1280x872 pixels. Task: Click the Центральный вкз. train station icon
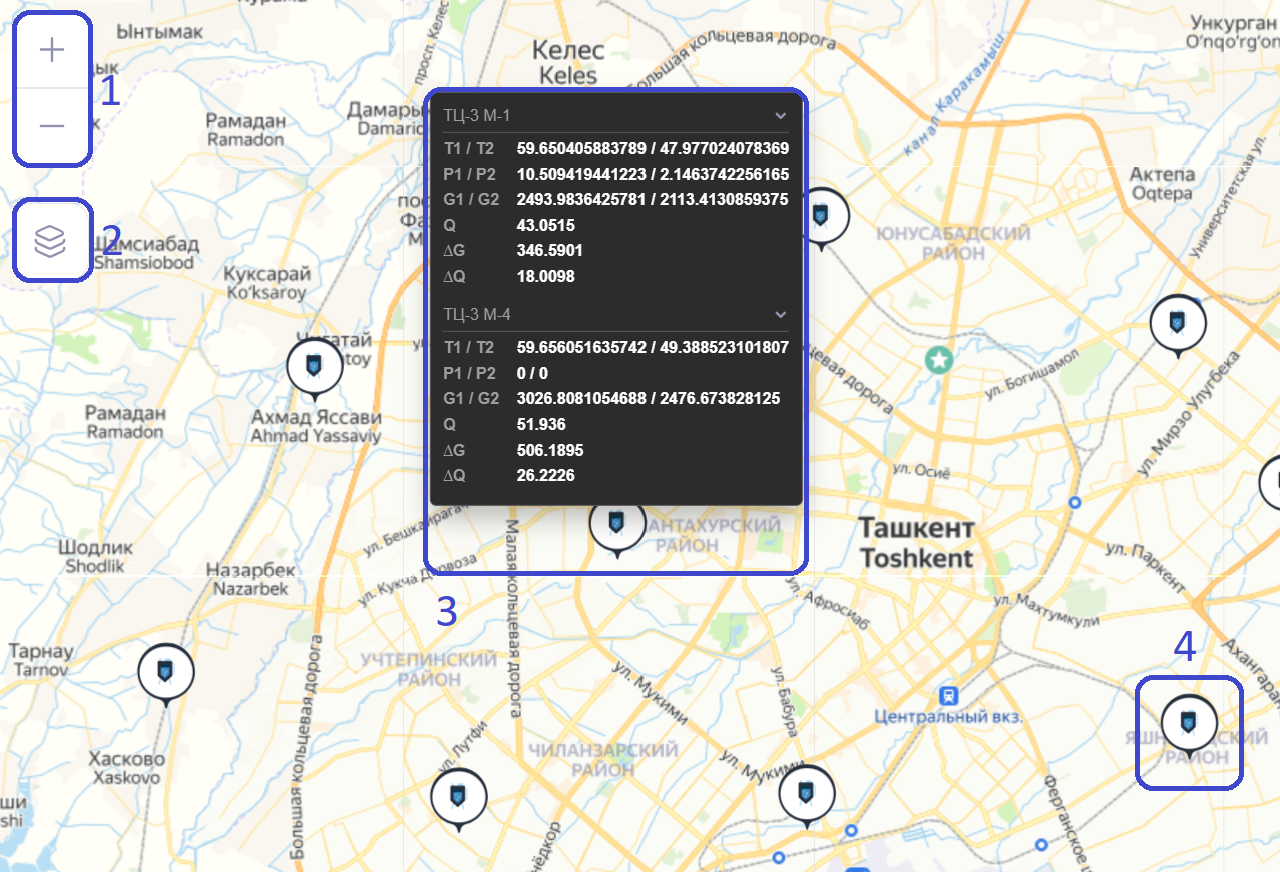point(948,694)
